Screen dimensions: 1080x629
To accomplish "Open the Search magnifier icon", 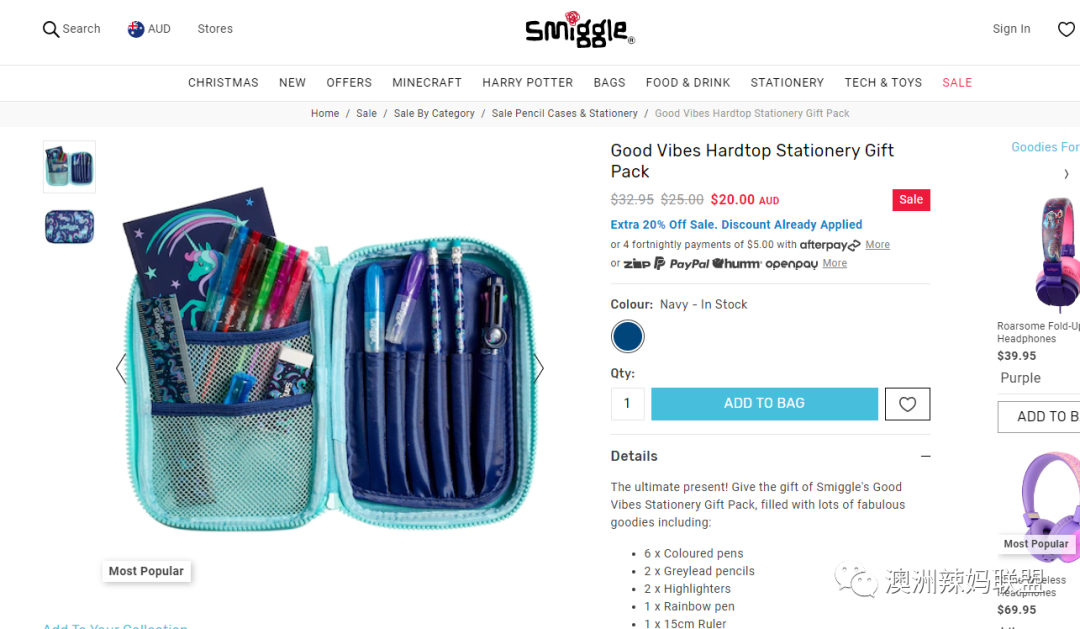I will pos(50,29).
